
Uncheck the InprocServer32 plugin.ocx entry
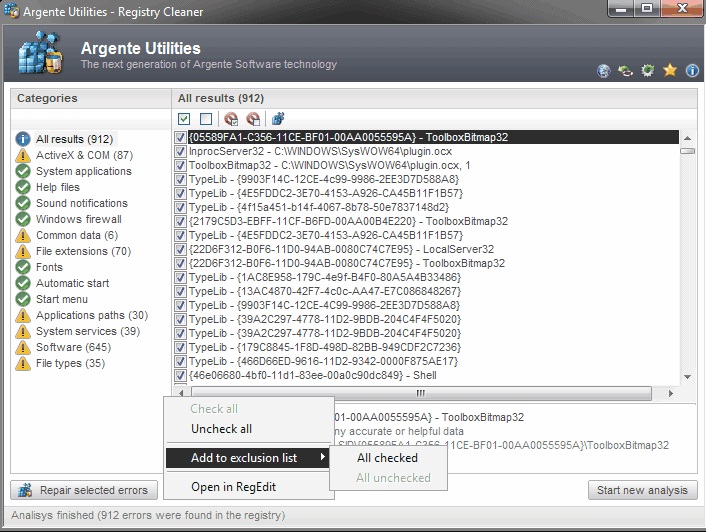(x=181, y=151)
